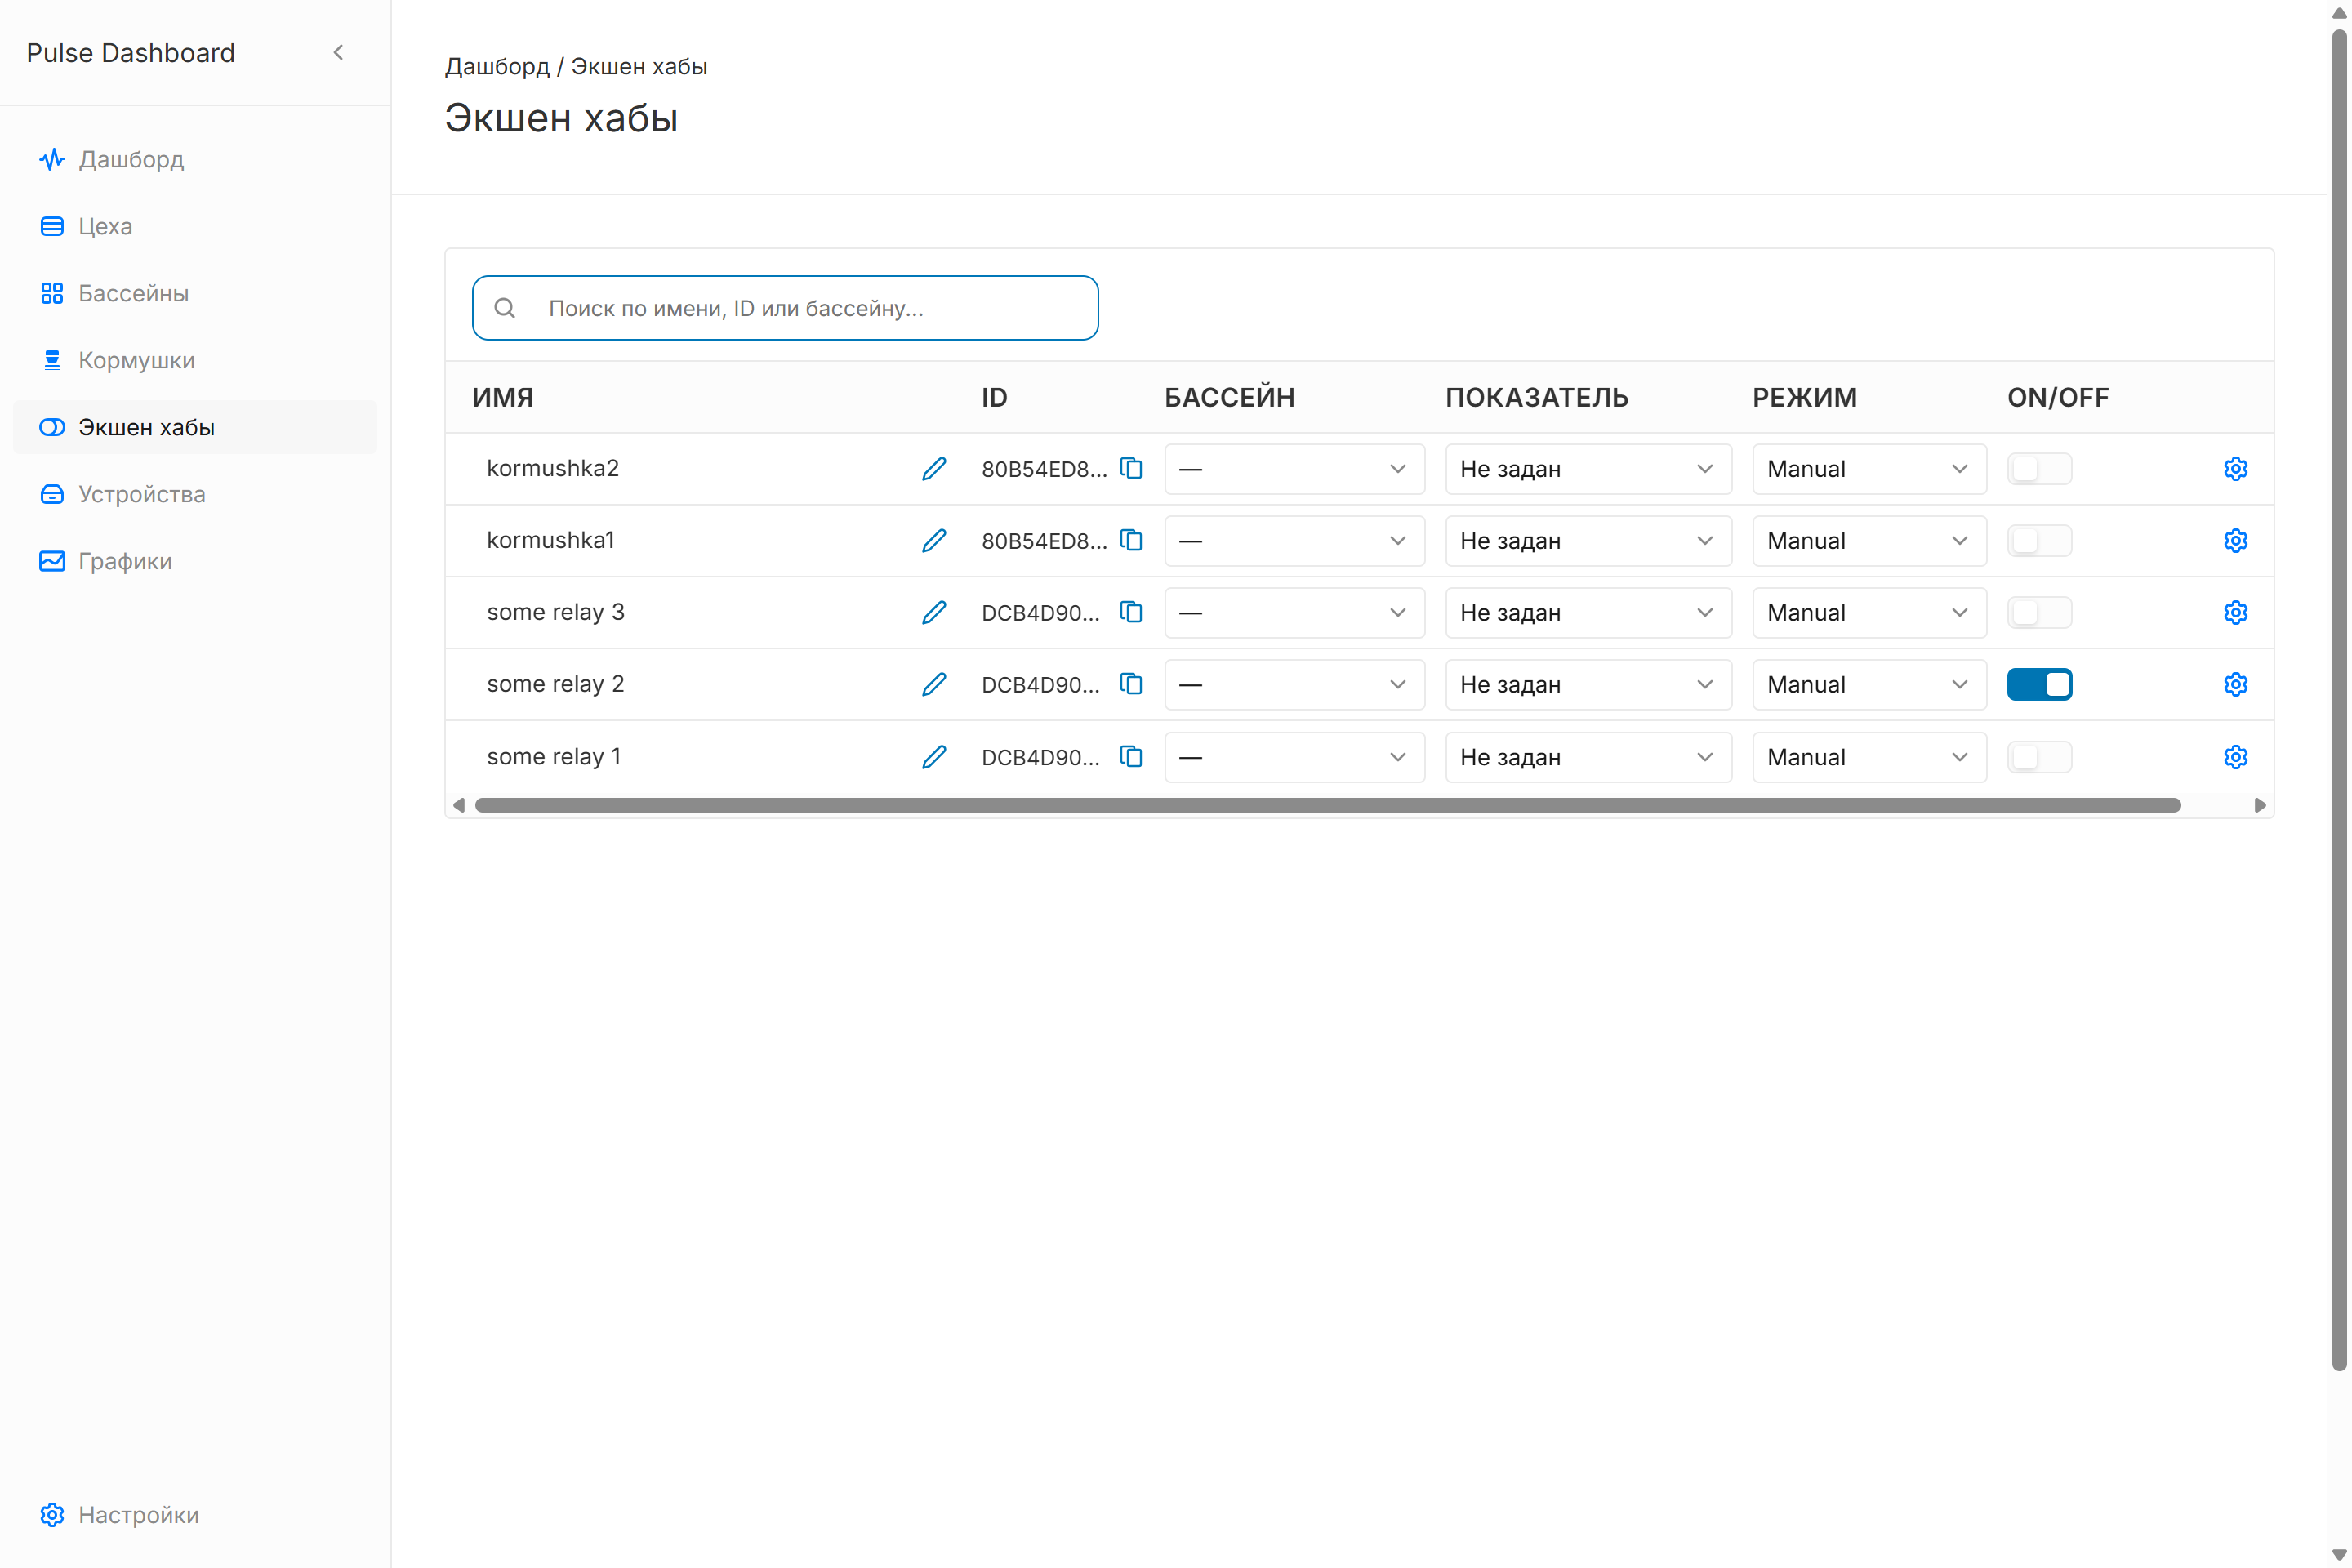Image resolution: width=2352 pixels, height=1568 pixels.
Task: Open settings gear for kormushka2
Action: click(2236, 468)
